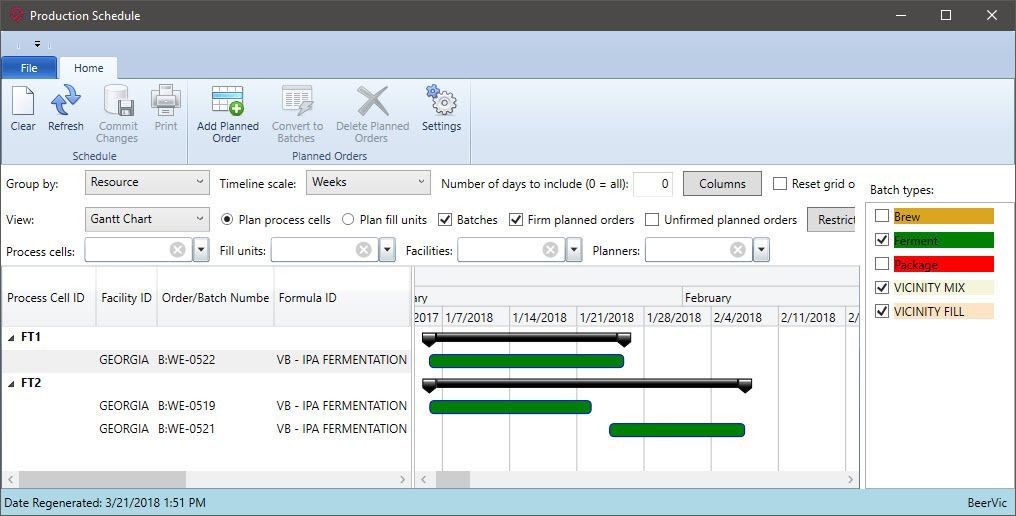
Task: Click the grid horizontal scrollbar thumb
Action: coord(102,480)
